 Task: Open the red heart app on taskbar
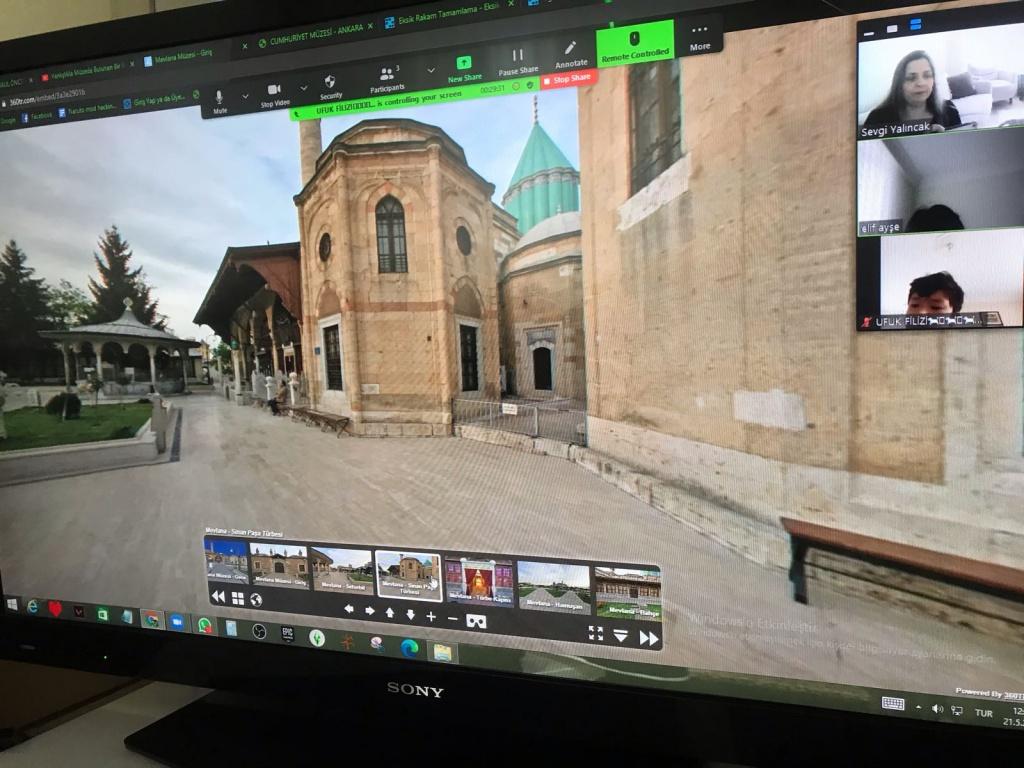[55, 609]
